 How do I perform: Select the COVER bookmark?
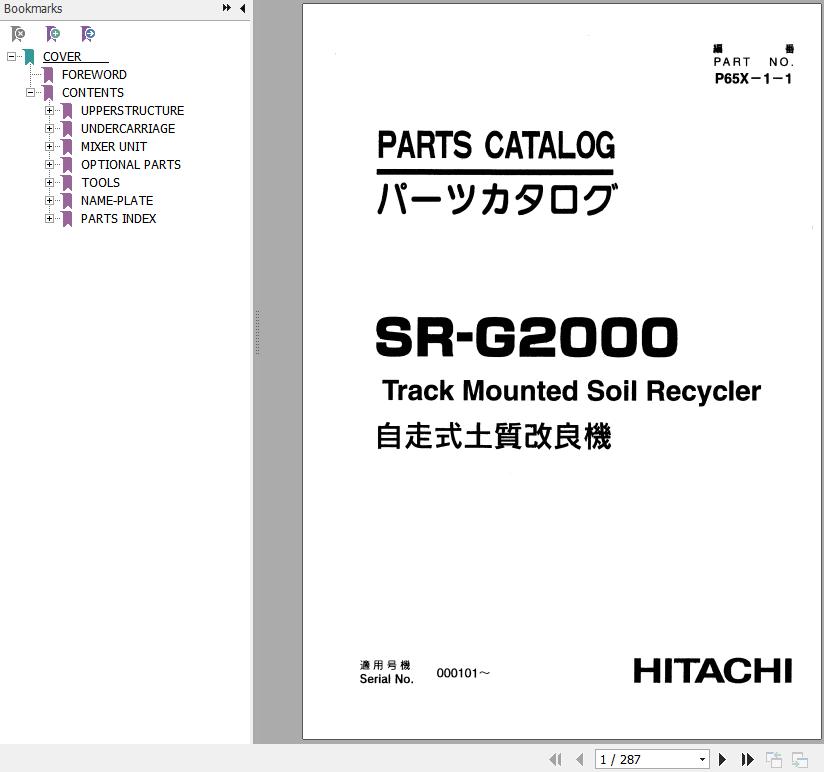pyautogui.click(x=62, y=57)
